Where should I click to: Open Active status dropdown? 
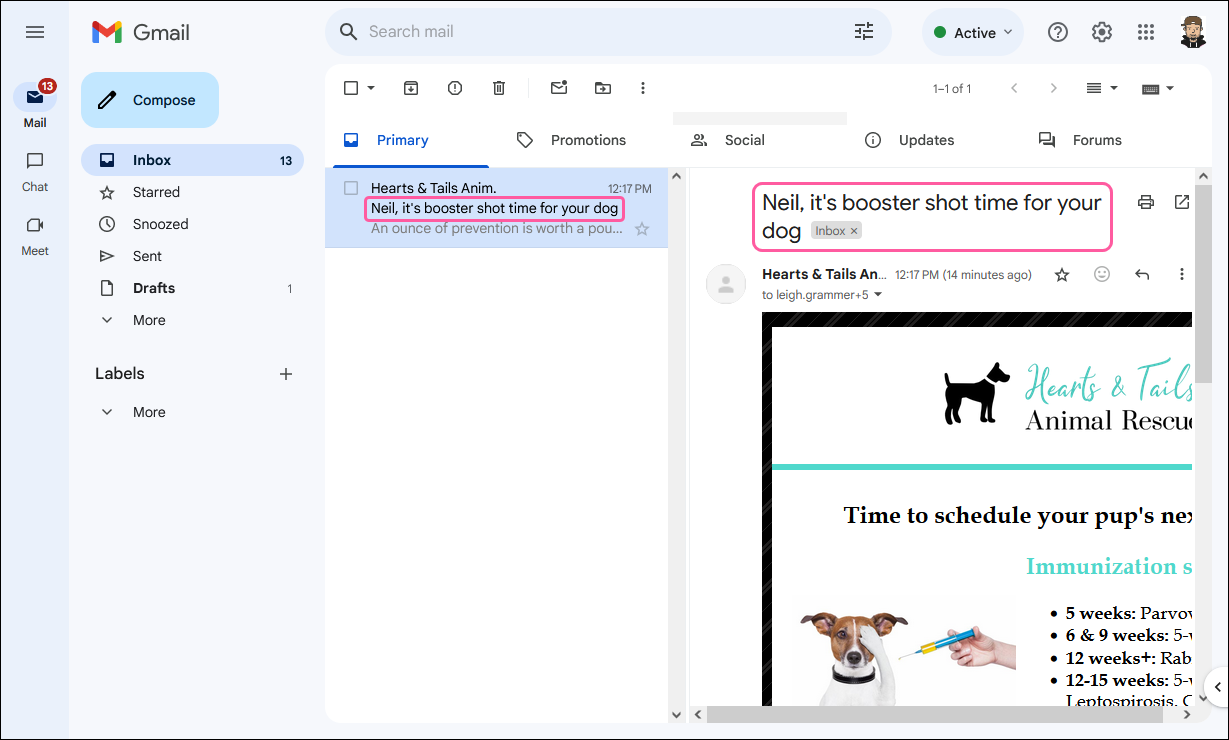[x=973, y=32]
